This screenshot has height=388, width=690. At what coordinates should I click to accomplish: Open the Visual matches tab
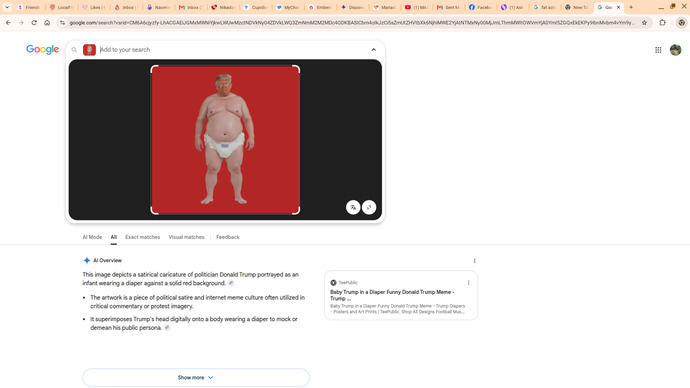(187, 237)
